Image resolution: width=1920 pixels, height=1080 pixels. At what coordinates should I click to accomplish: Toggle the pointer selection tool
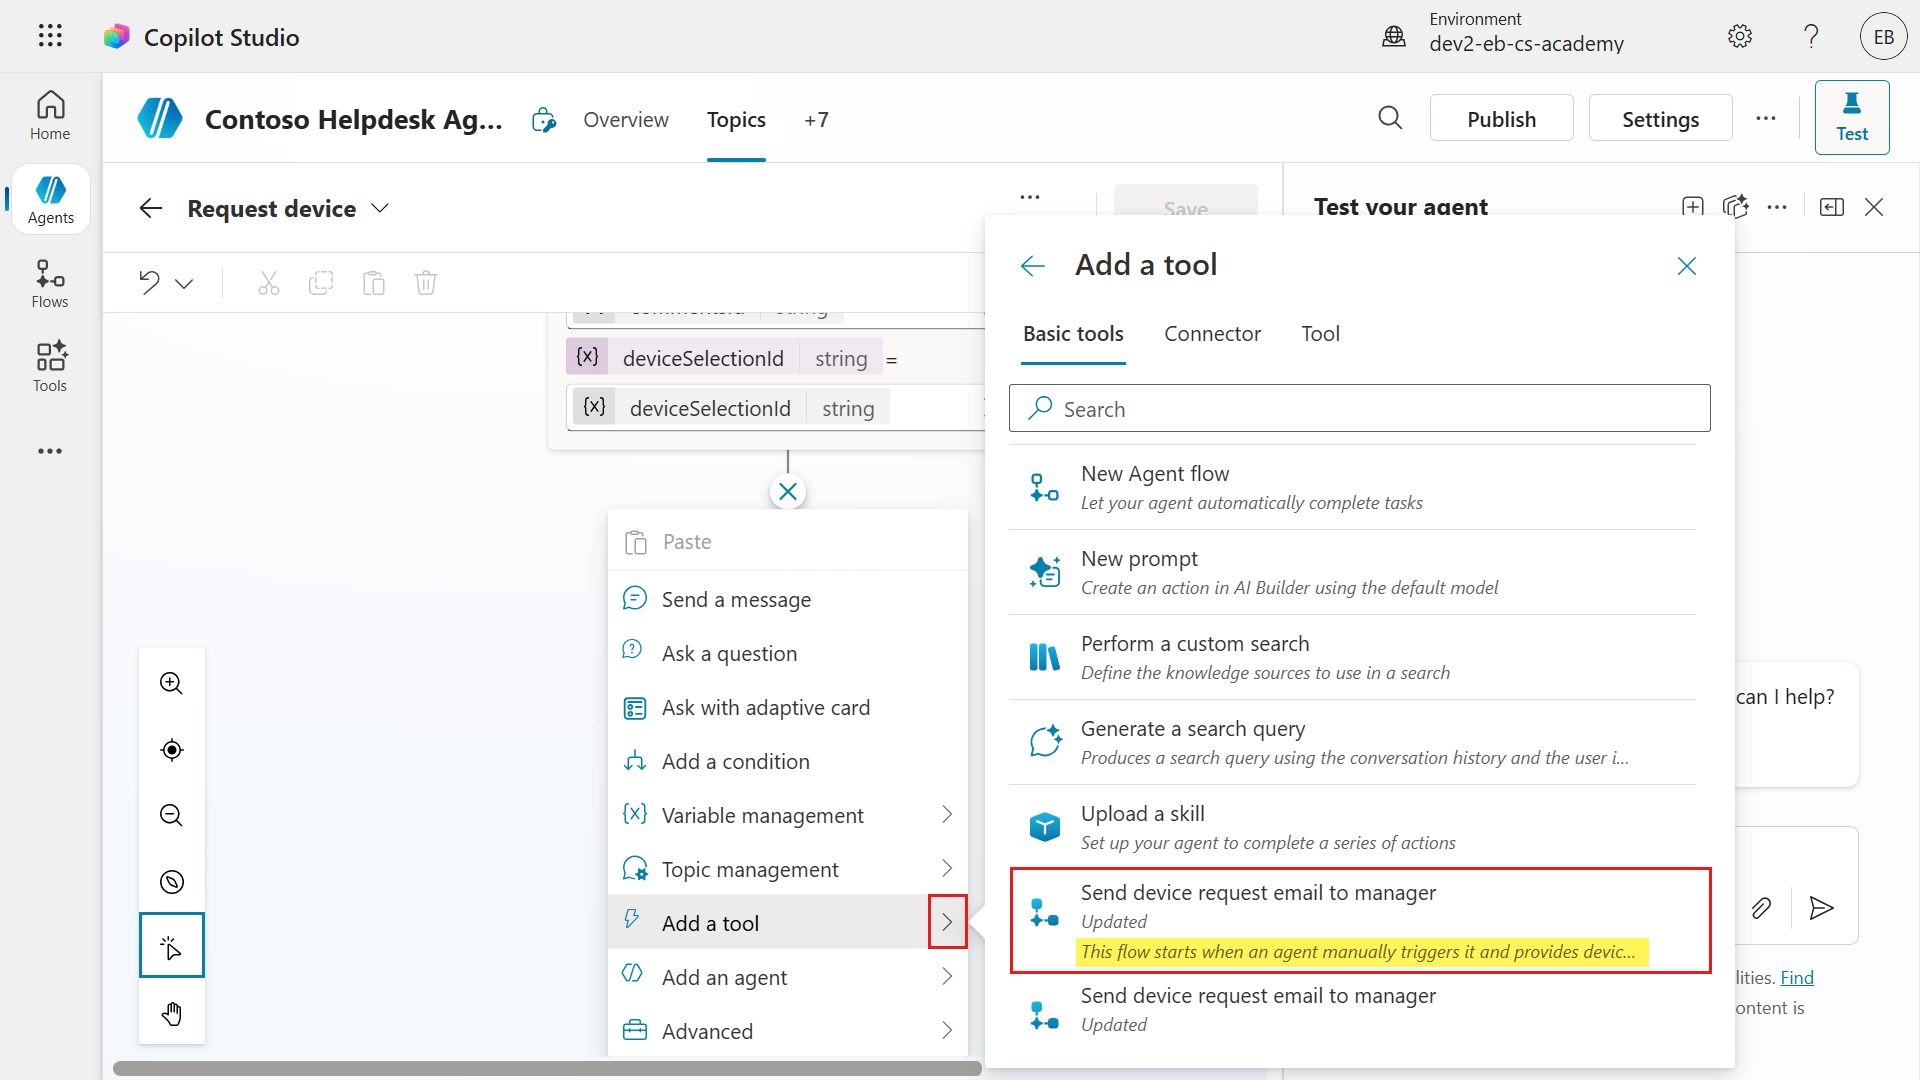[x=171, y=946]
